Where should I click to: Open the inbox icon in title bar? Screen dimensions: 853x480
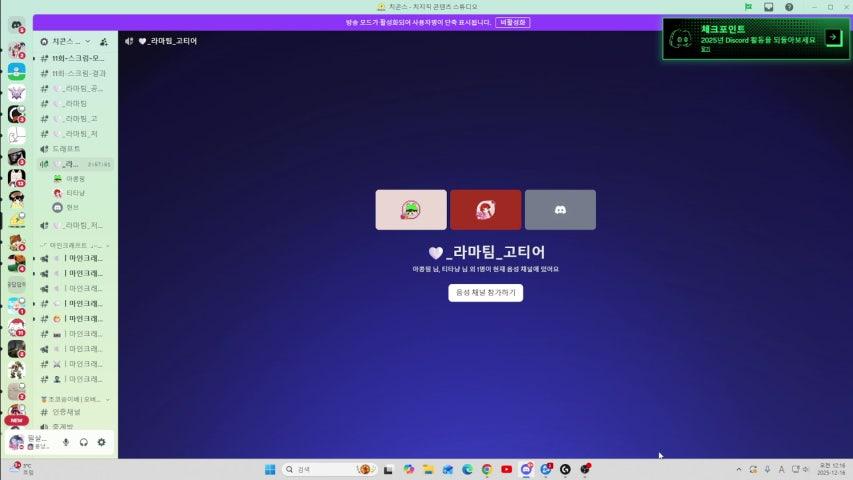coord(769,7)
